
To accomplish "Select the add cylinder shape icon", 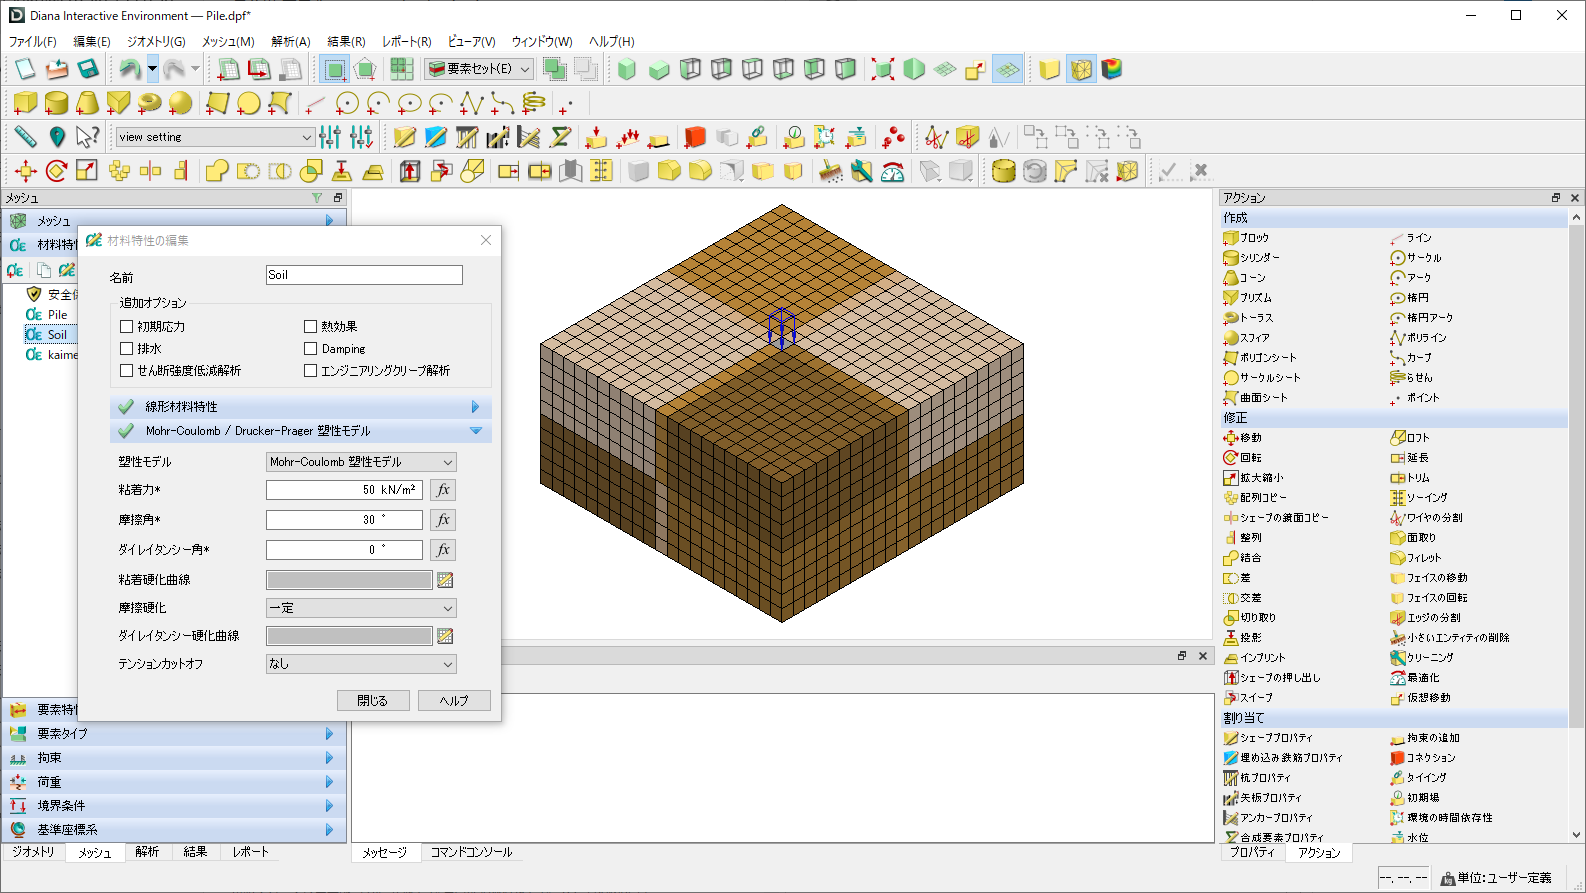I will (x=56, y=103).
